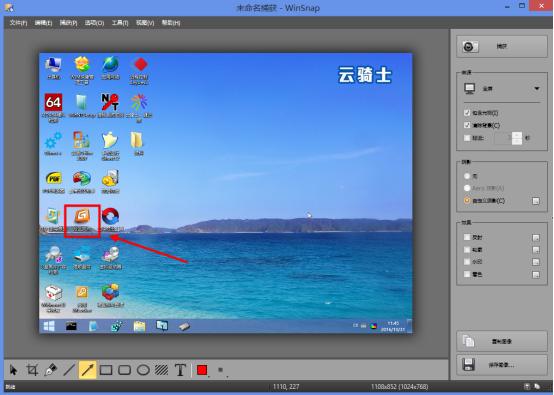Select the straight Line tool
The width and height of the screenshot is (554, 395).
click(69, 370)
